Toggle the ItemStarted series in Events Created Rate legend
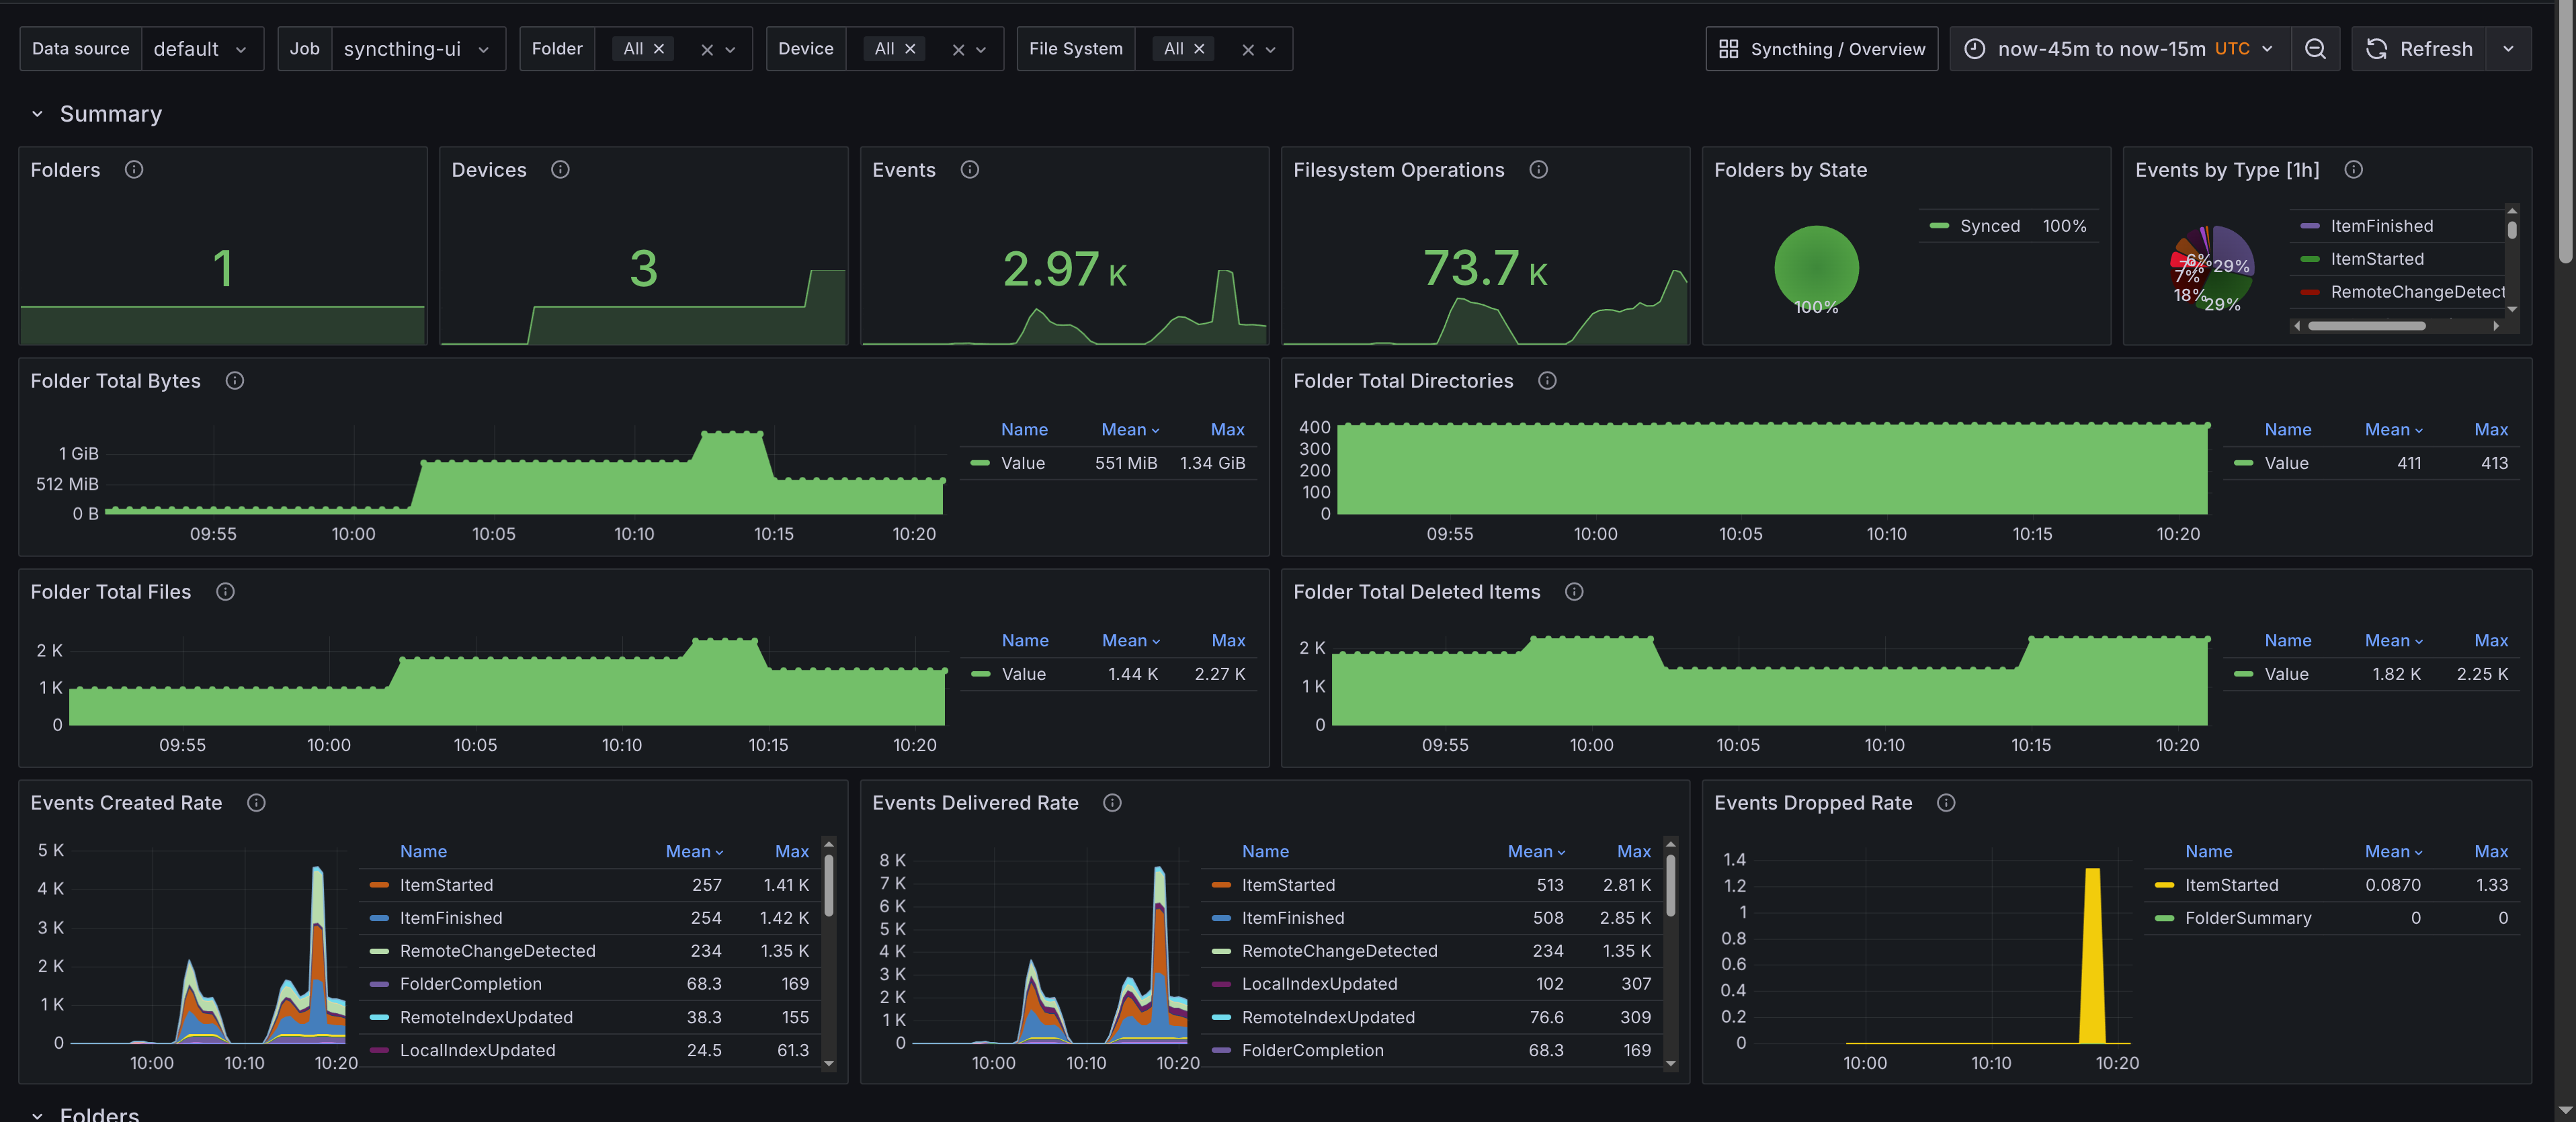This screenshot has height=1122, width=2576. pyautogui.click(x=446, y=885)
